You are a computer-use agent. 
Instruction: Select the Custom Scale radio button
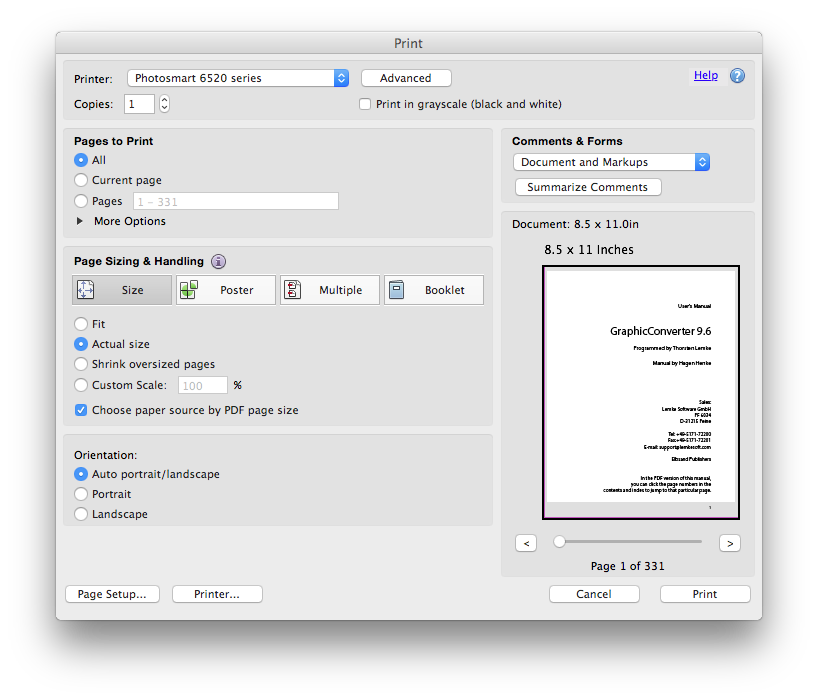(81, 385)
